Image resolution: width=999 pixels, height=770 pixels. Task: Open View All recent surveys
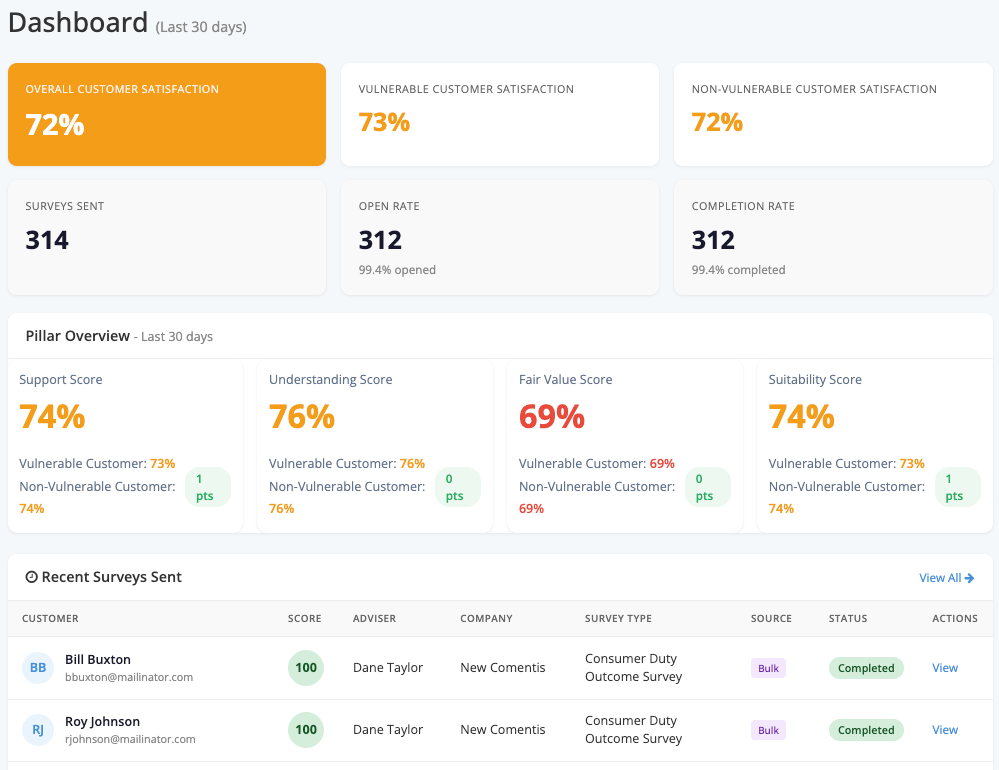(x=946, y=578)
